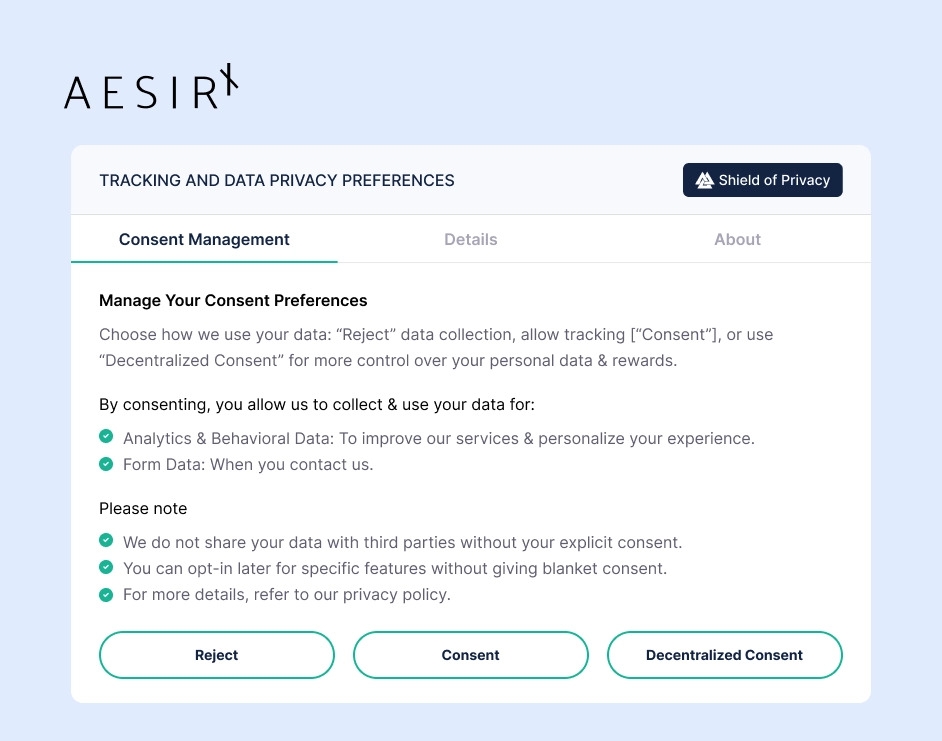The height and width of the screenshot is (741, 942).
Task: Click the teal underline below Consent Management
Action: pos(204,261)
